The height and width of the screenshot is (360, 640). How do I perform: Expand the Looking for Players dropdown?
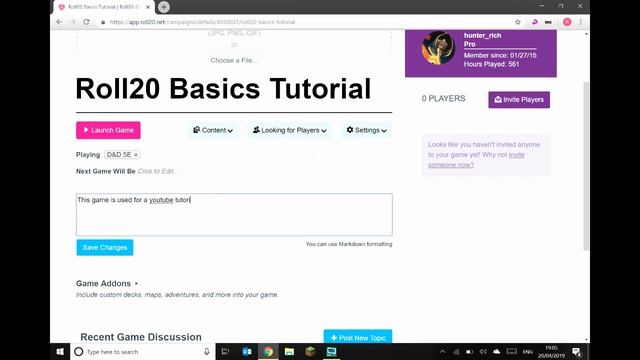[x=290, y=130]
